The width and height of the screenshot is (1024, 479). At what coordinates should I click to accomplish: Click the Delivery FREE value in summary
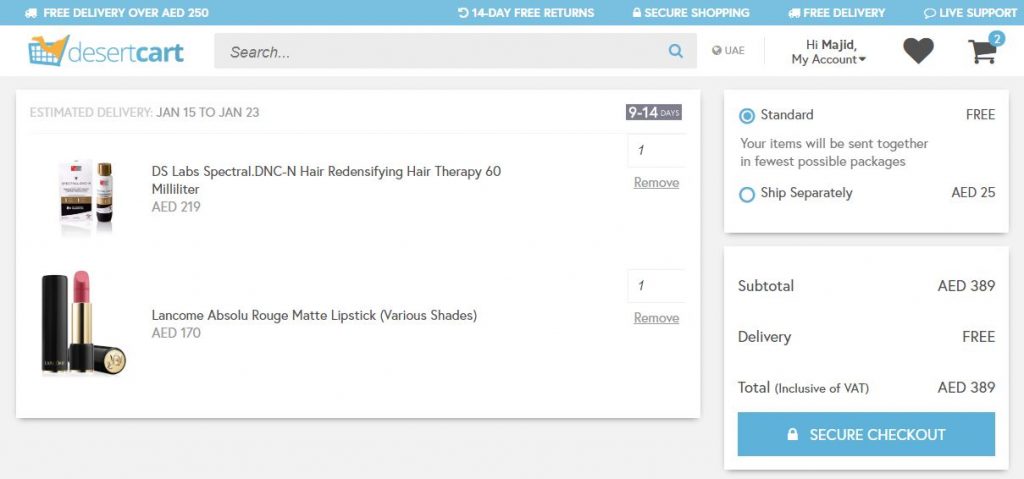[x=978, y=337]
